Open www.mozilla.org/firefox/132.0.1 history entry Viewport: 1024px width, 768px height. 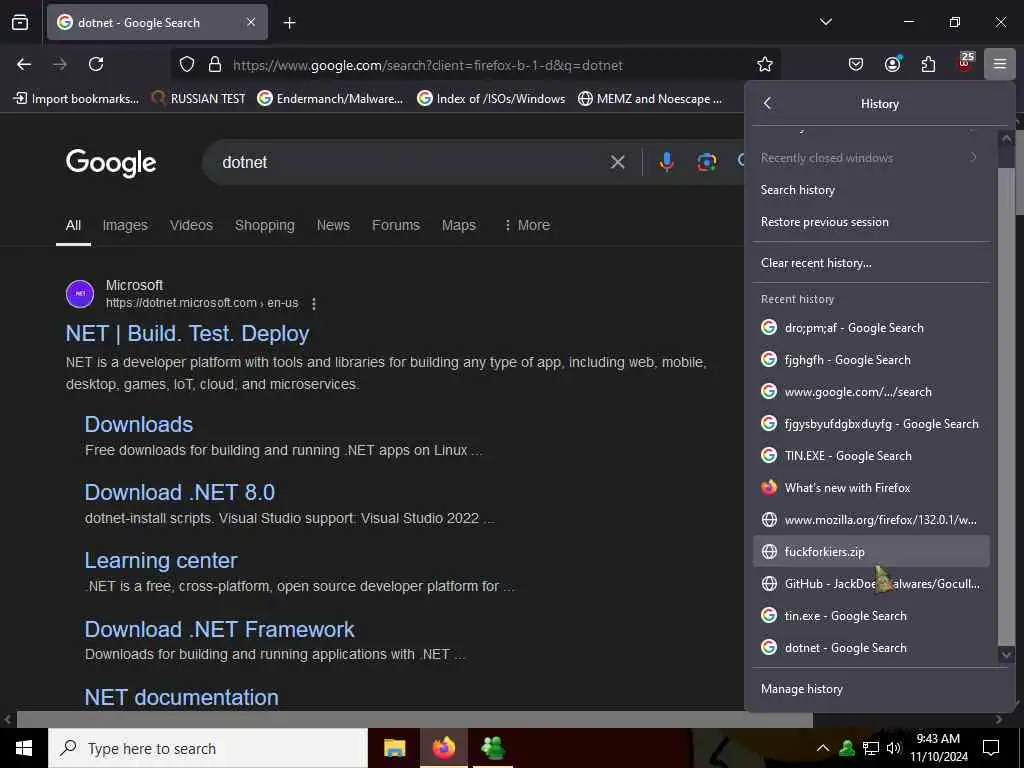[871, 520]
